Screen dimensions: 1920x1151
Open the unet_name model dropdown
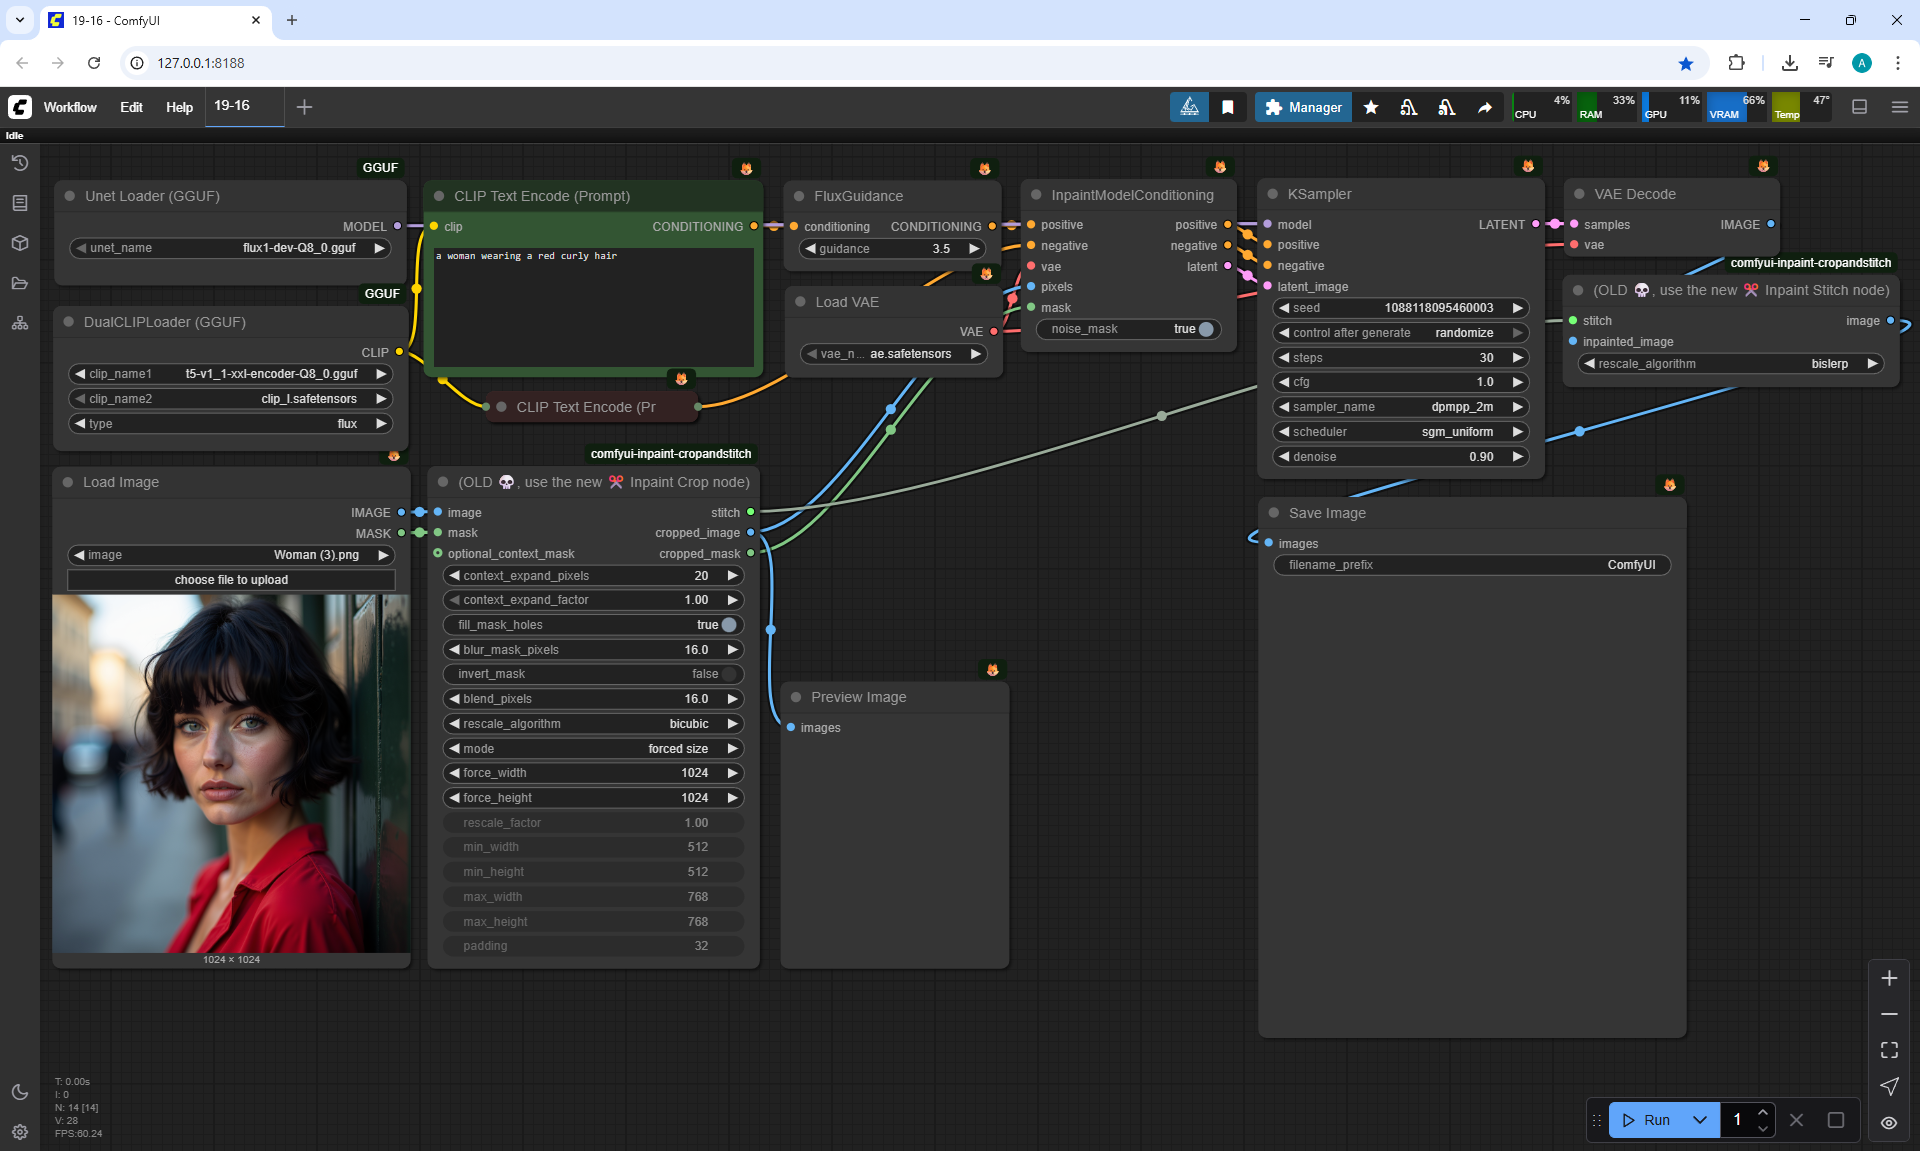coord(230,248)
